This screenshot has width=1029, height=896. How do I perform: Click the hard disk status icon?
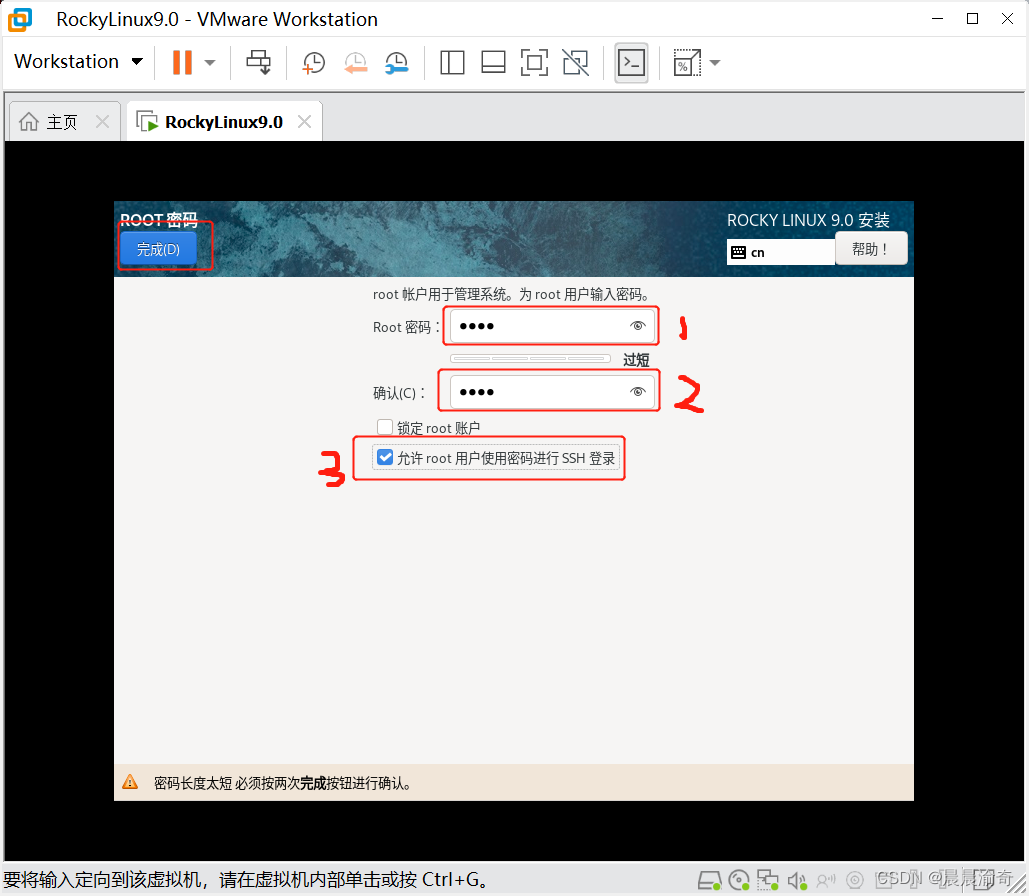point(709,880)
